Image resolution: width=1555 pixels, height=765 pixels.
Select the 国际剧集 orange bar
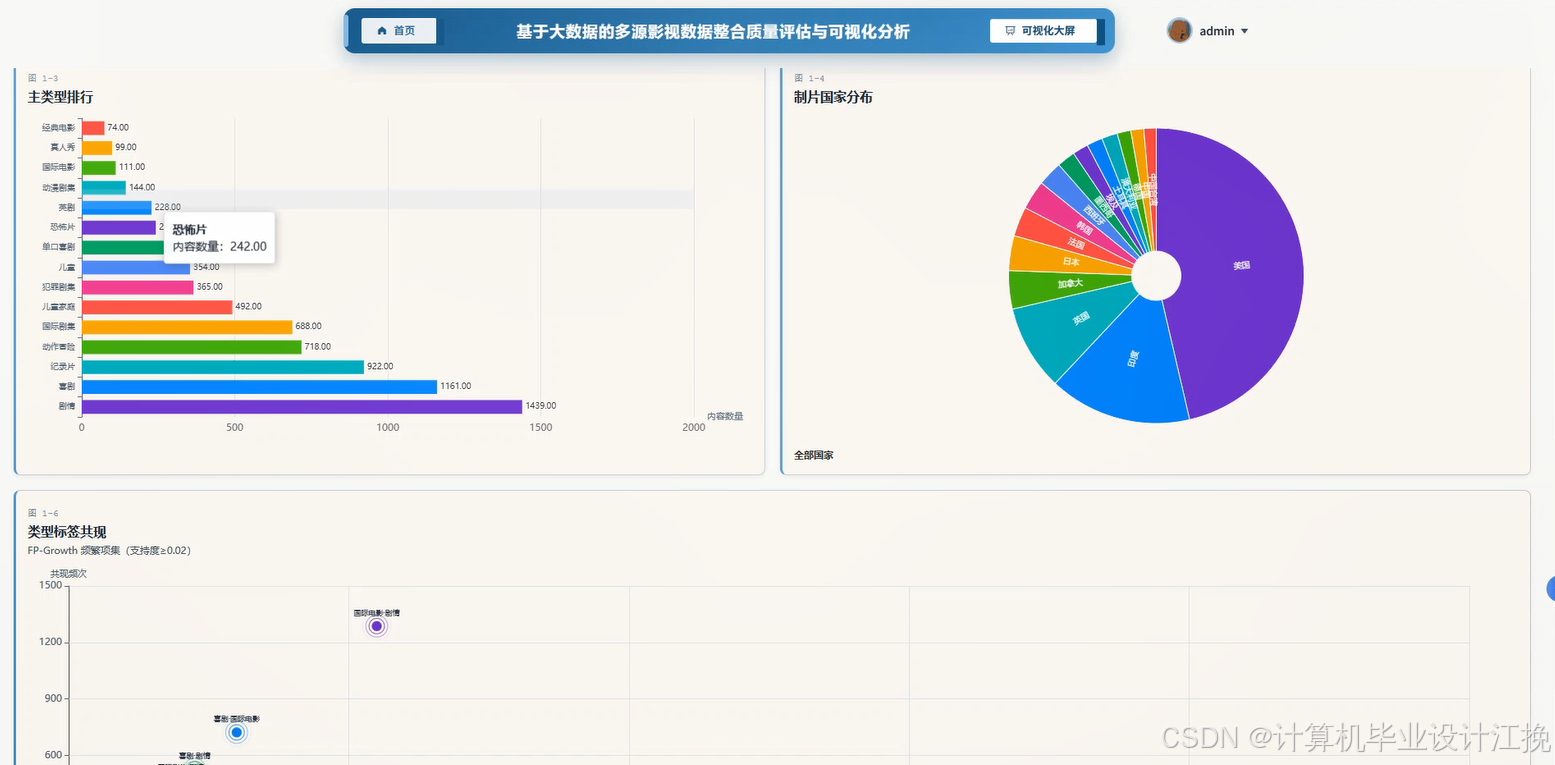pyautogui.click(x=187, y=327)
